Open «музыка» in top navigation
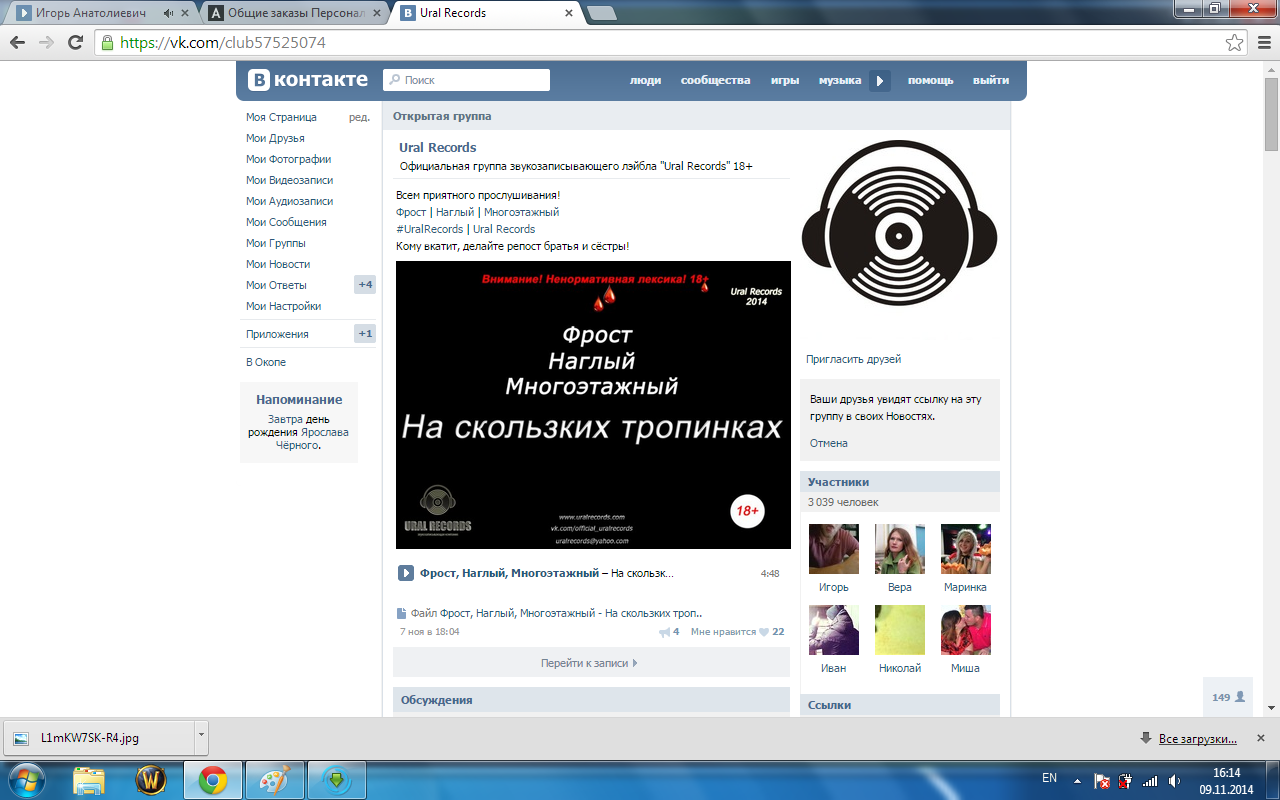Viewport: 1280px width, 800px height. coord(840,80)
